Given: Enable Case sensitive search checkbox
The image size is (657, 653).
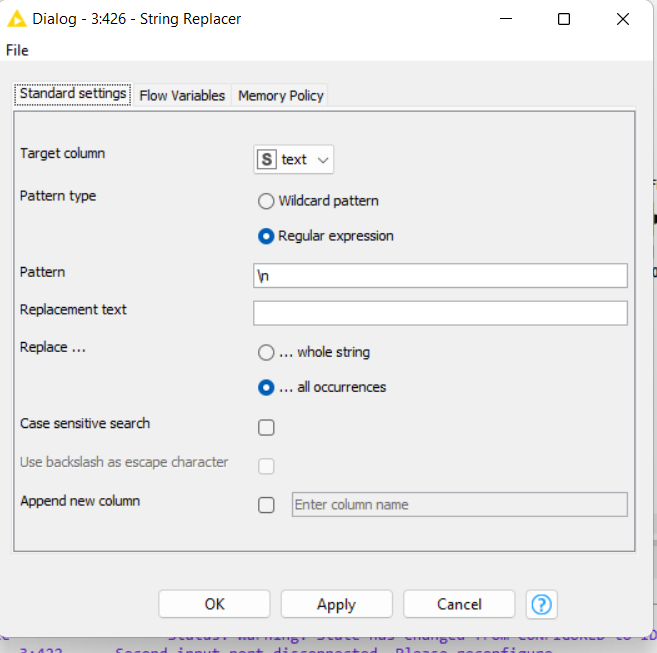Looking at the screenshot, I should (x=266, y=428).
